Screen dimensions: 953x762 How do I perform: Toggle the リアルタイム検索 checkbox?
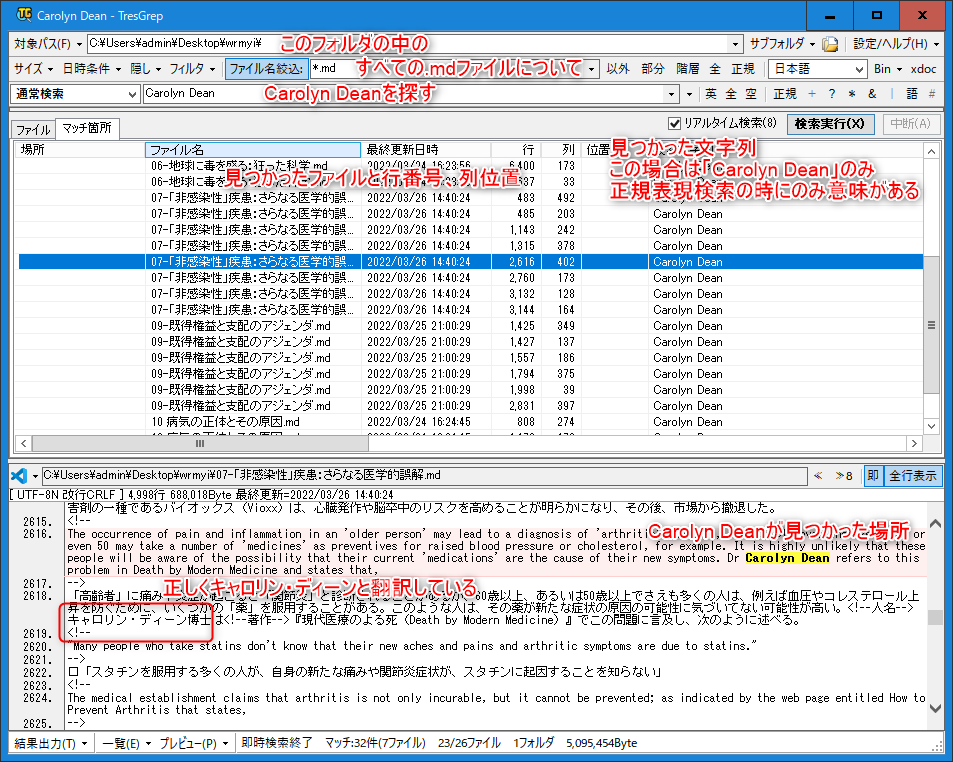pyautogui.click(x=674, y=123)
